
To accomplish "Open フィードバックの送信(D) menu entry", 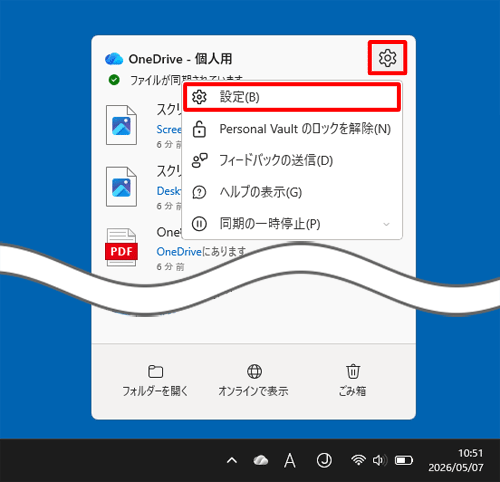I will click(292, 161).
